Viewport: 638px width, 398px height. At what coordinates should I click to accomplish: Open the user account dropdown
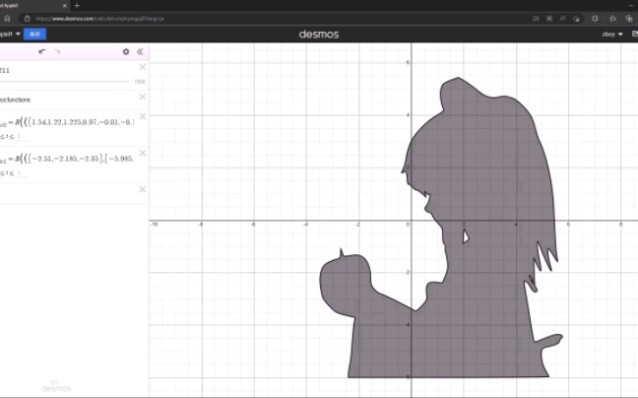[612, 34]
